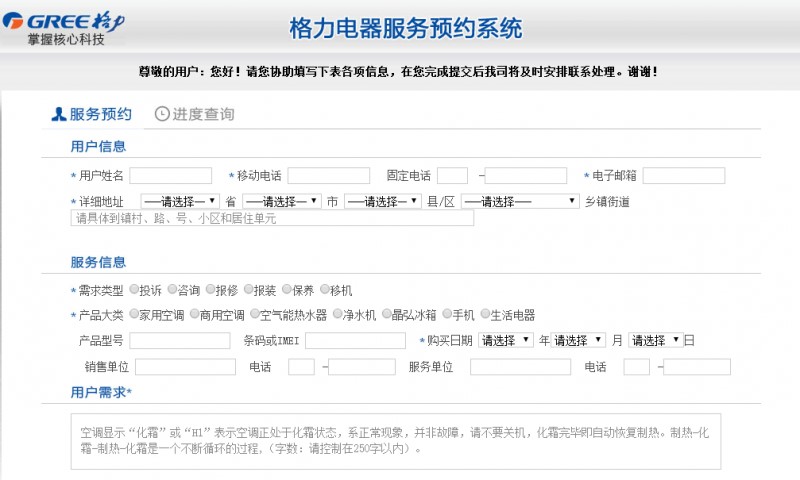This screenshot has height=480, width=800.
Task: Open the 服务预约 tab
Action: 92,114
